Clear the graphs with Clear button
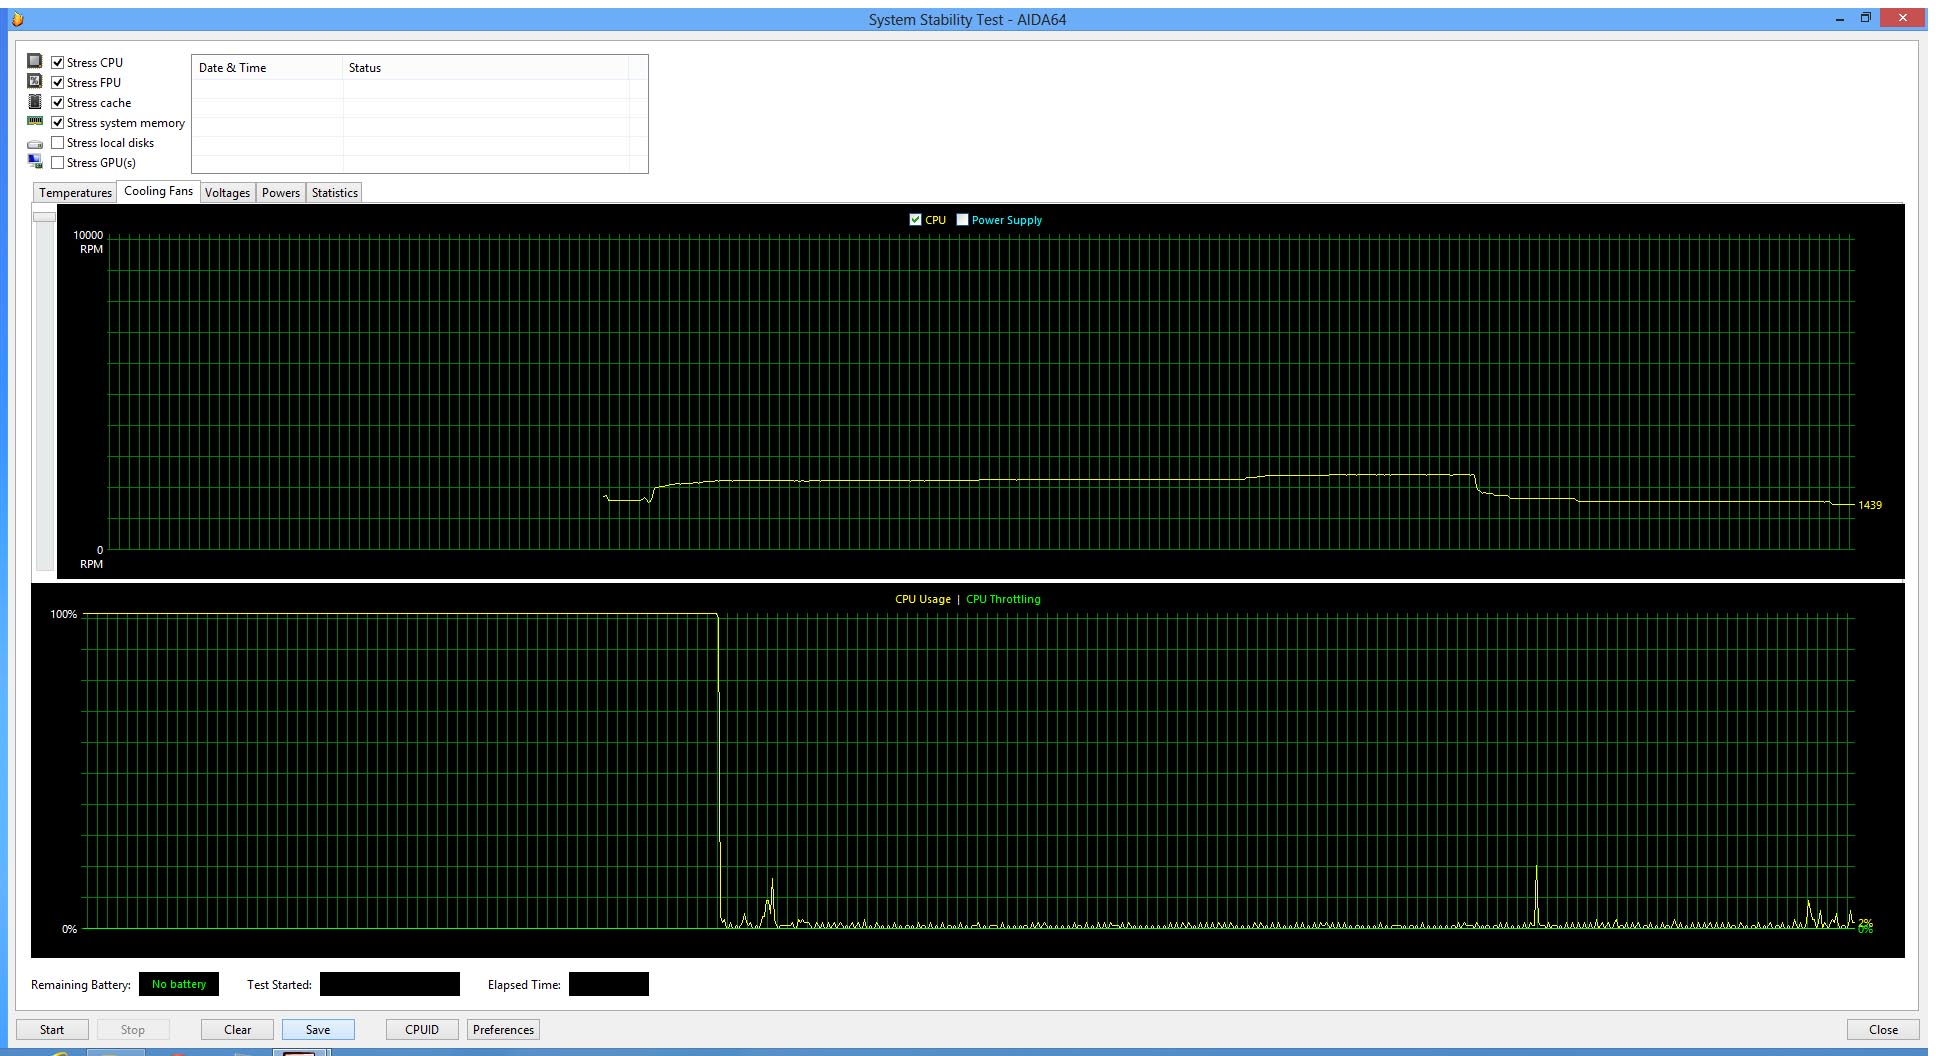1936x1056 pixels. pyautogui.click(x=238, y=1029)
